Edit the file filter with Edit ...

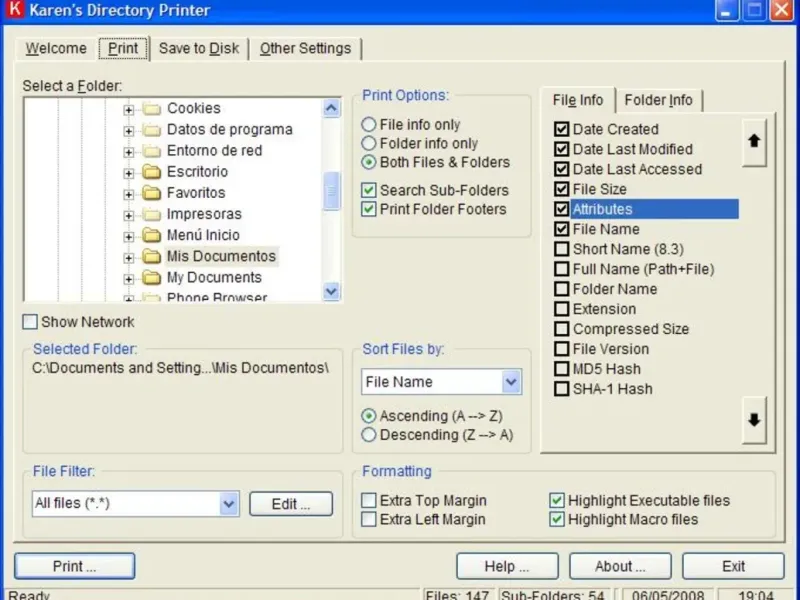[291, 504]
